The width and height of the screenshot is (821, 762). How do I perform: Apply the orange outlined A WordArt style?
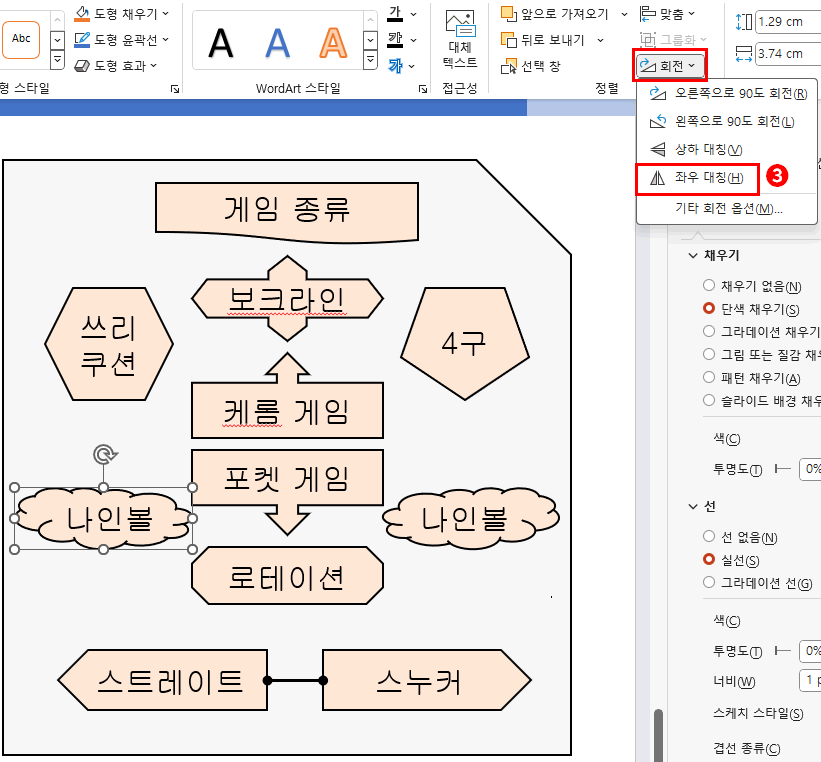pyautogui.click(x=333, y=42)
